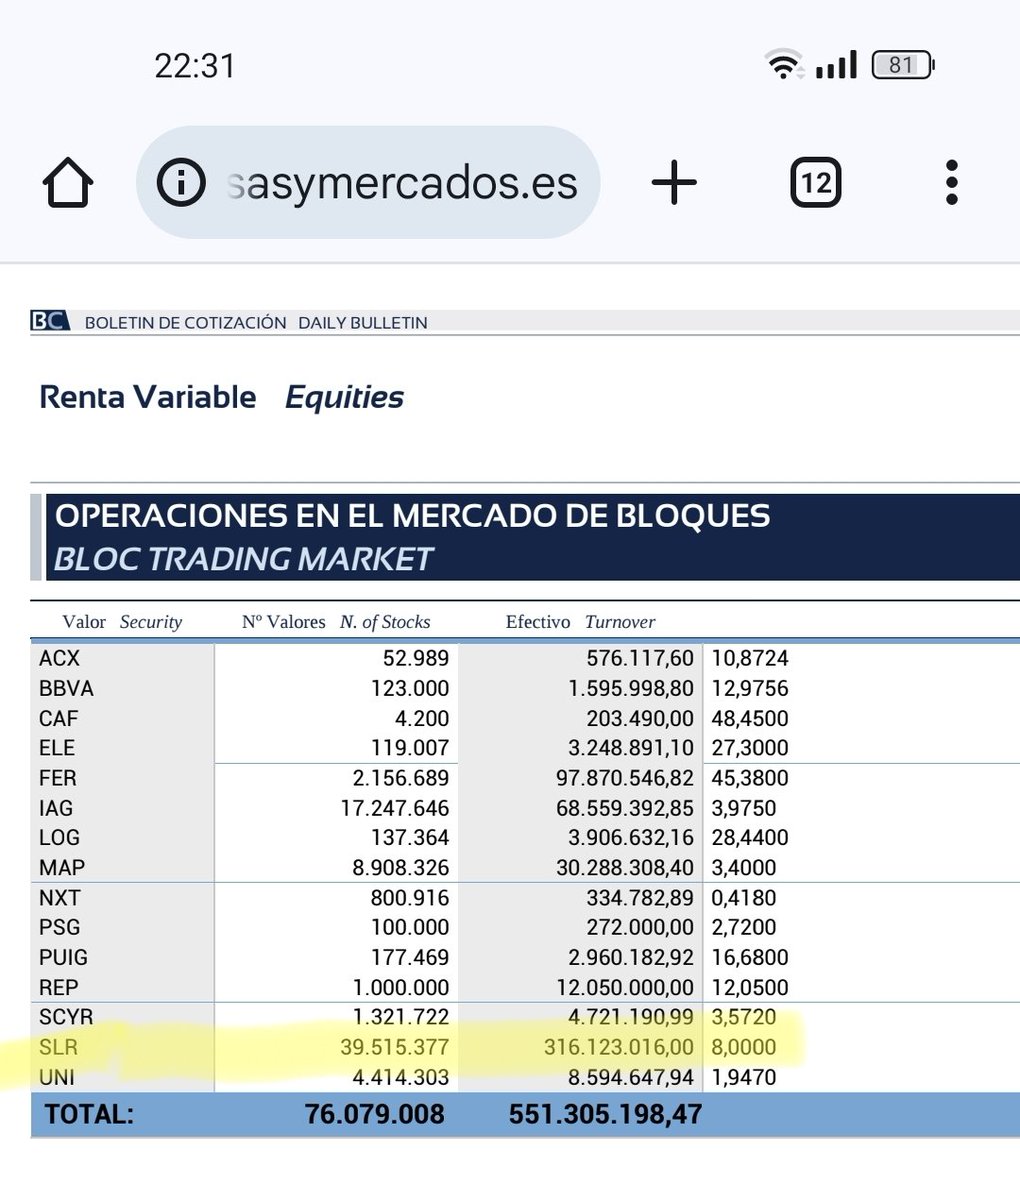This screenshot has width=1020, height=1200.
Task: Tap the 'Valor Security' column header
Action: 122,622
